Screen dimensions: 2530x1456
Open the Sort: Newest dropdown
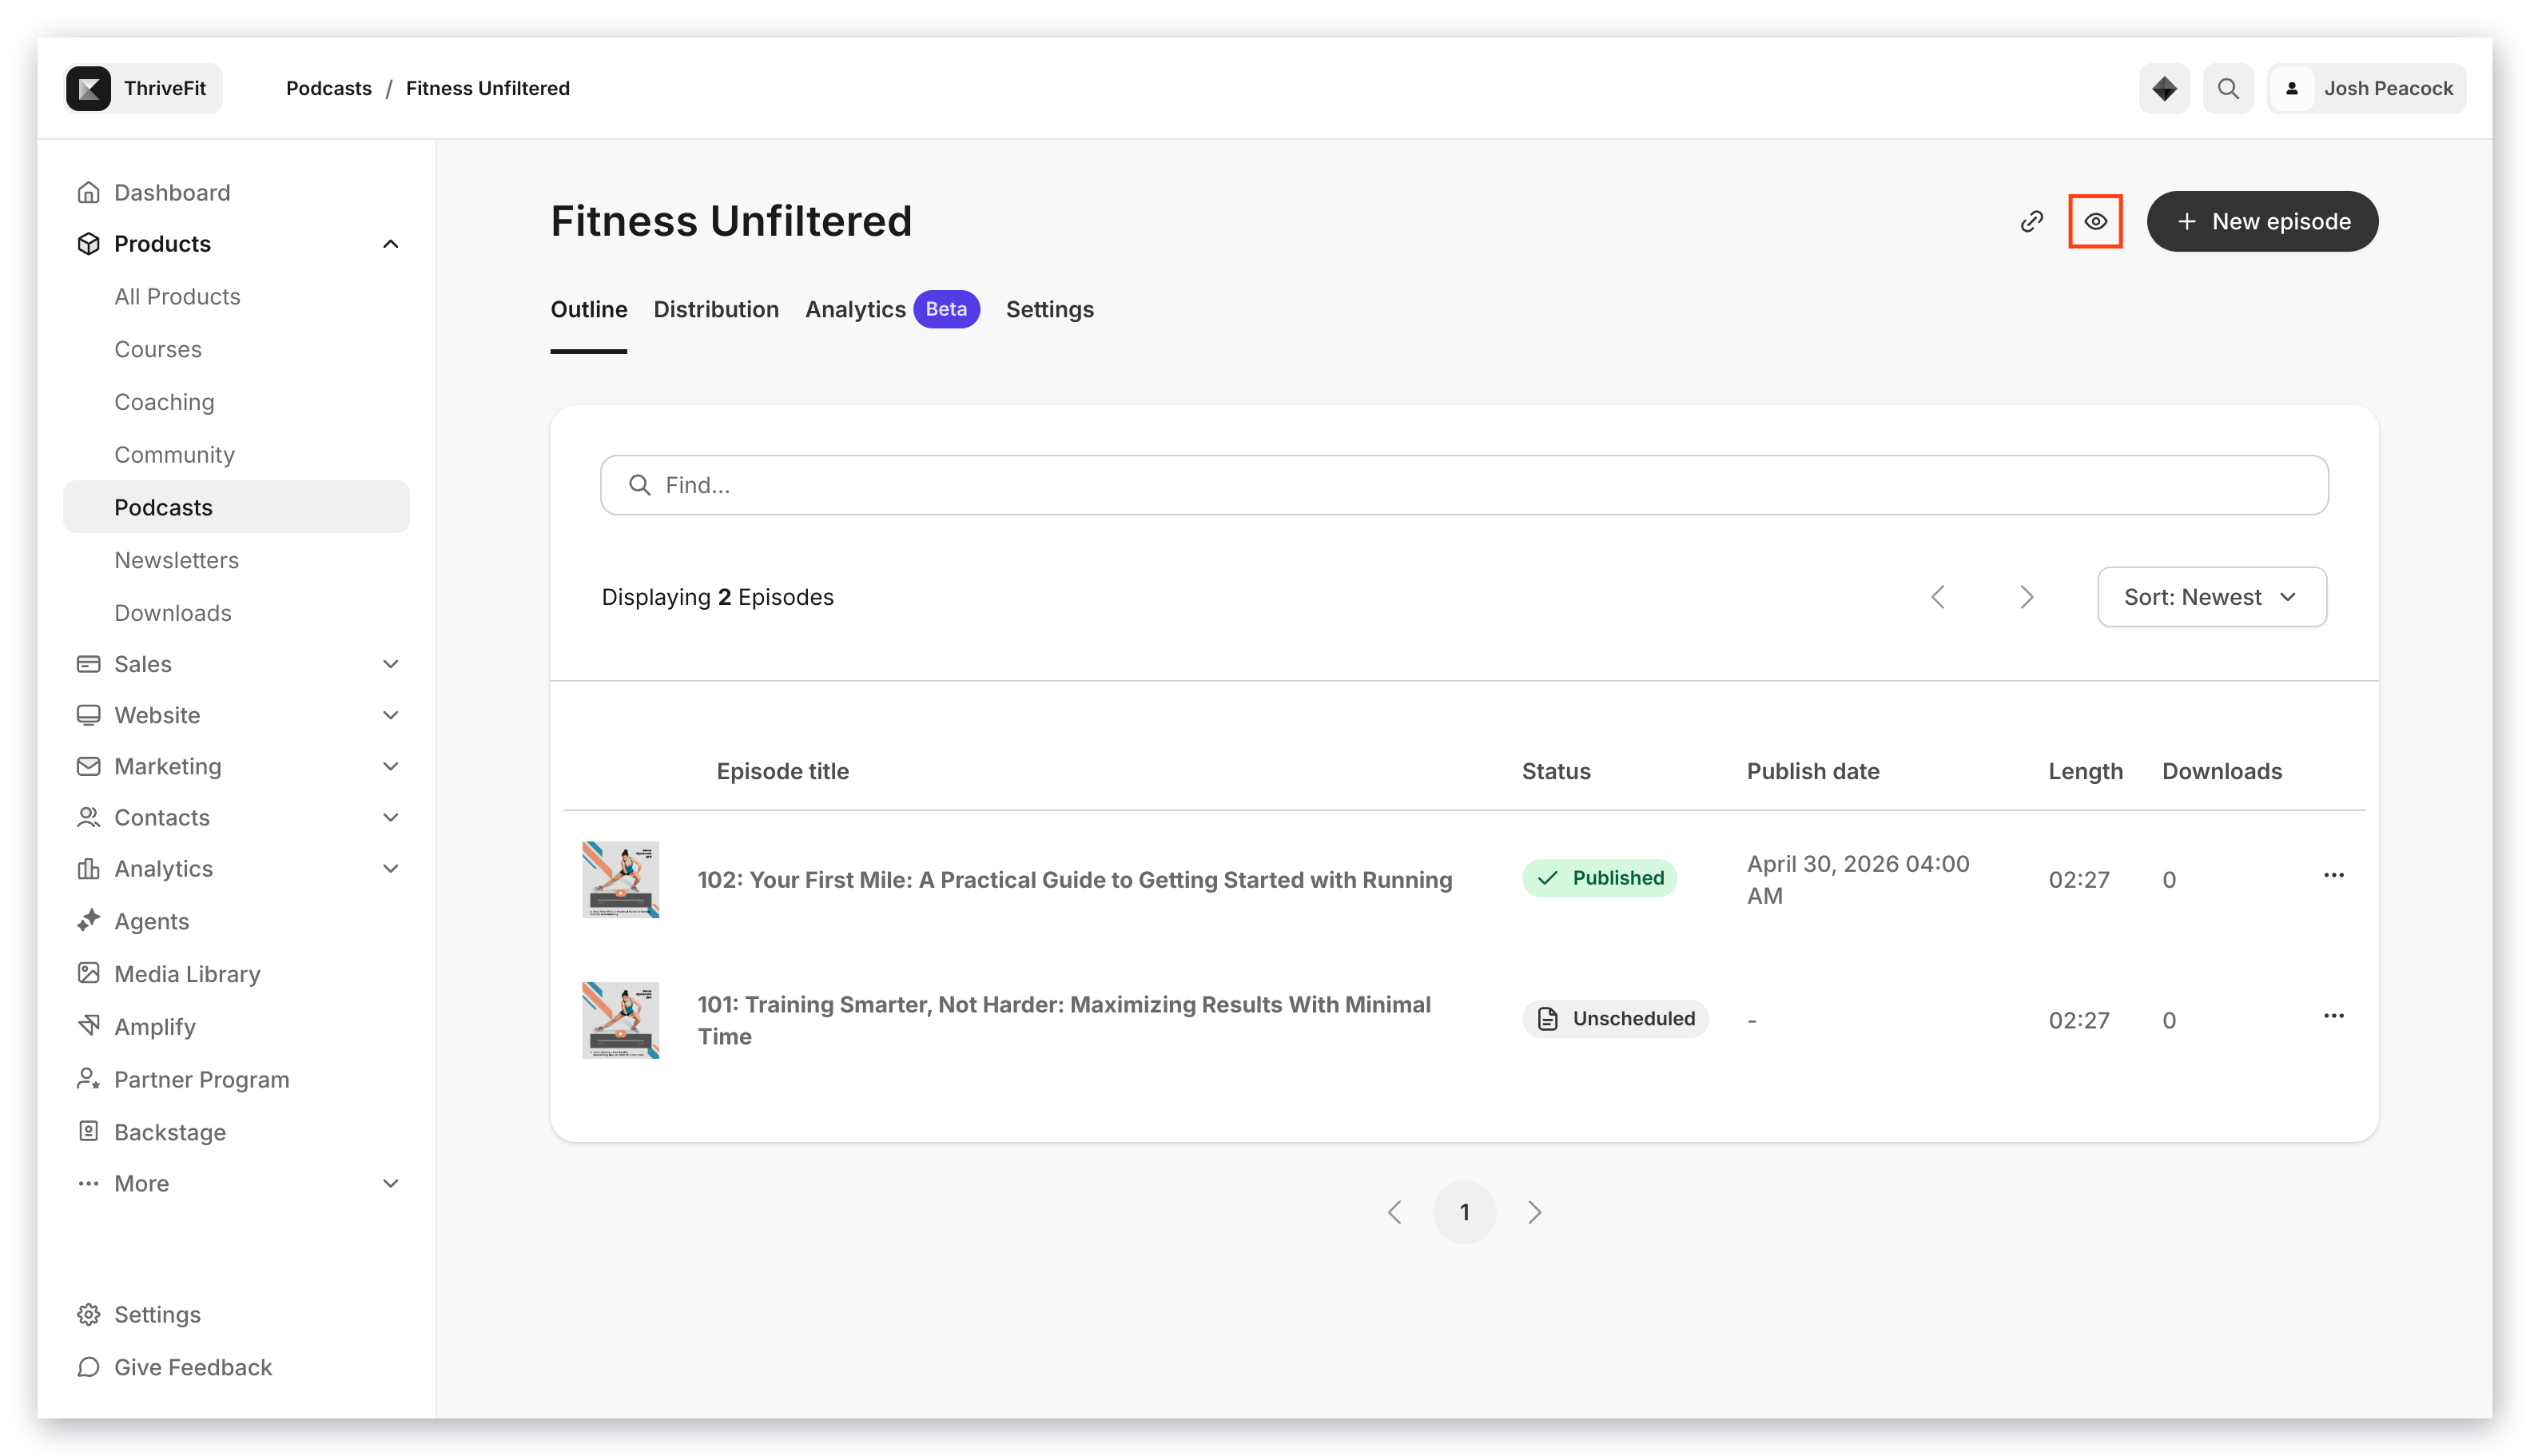coord(2210,597)
